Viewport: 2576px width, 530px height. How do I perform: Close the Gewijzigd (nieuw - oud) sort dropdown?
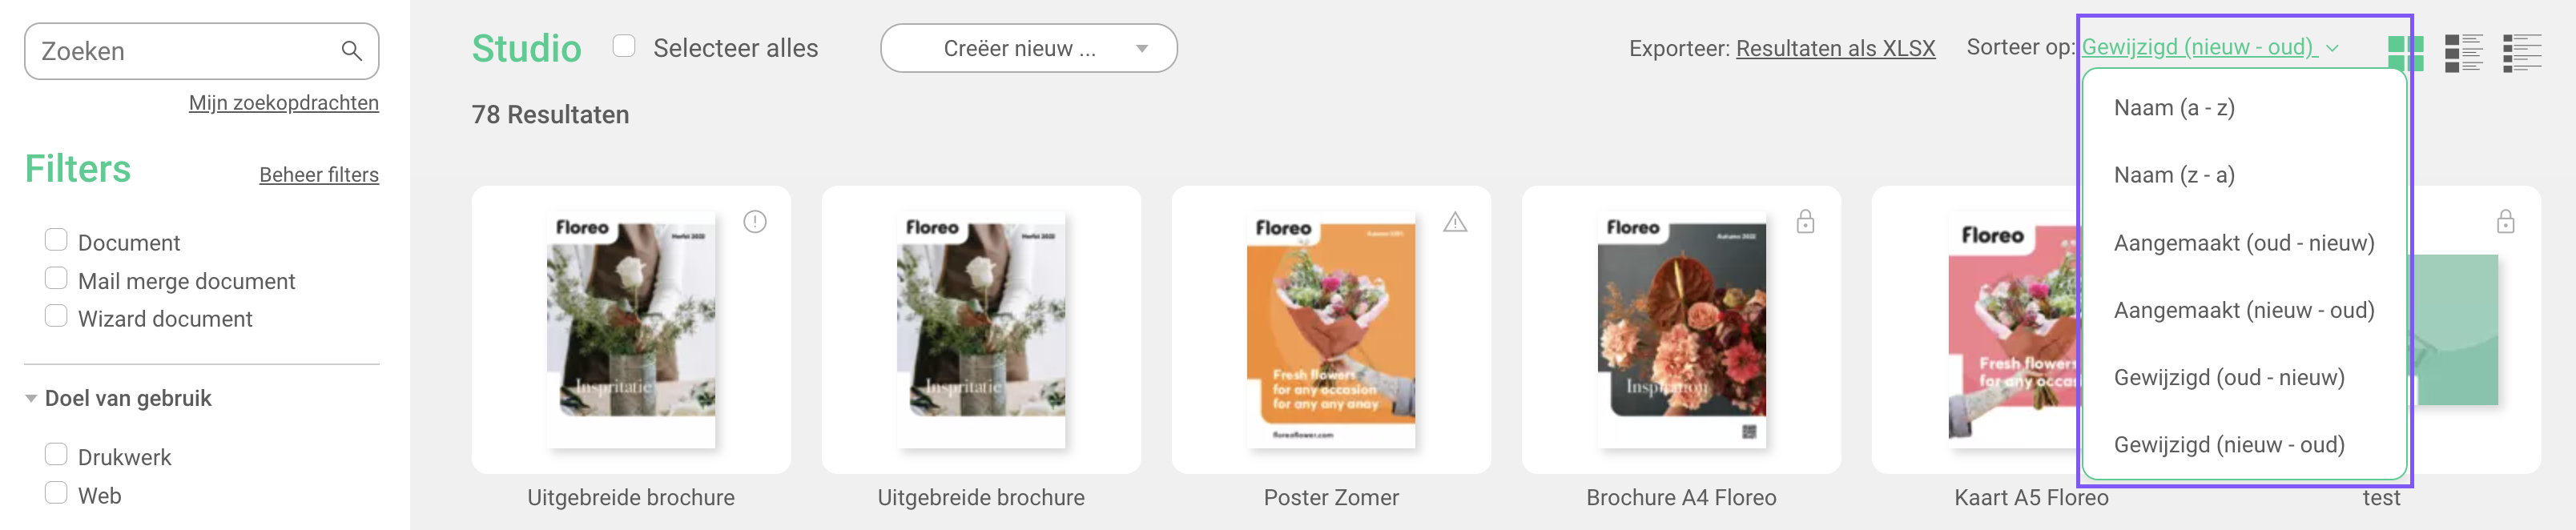point(2209,47)
